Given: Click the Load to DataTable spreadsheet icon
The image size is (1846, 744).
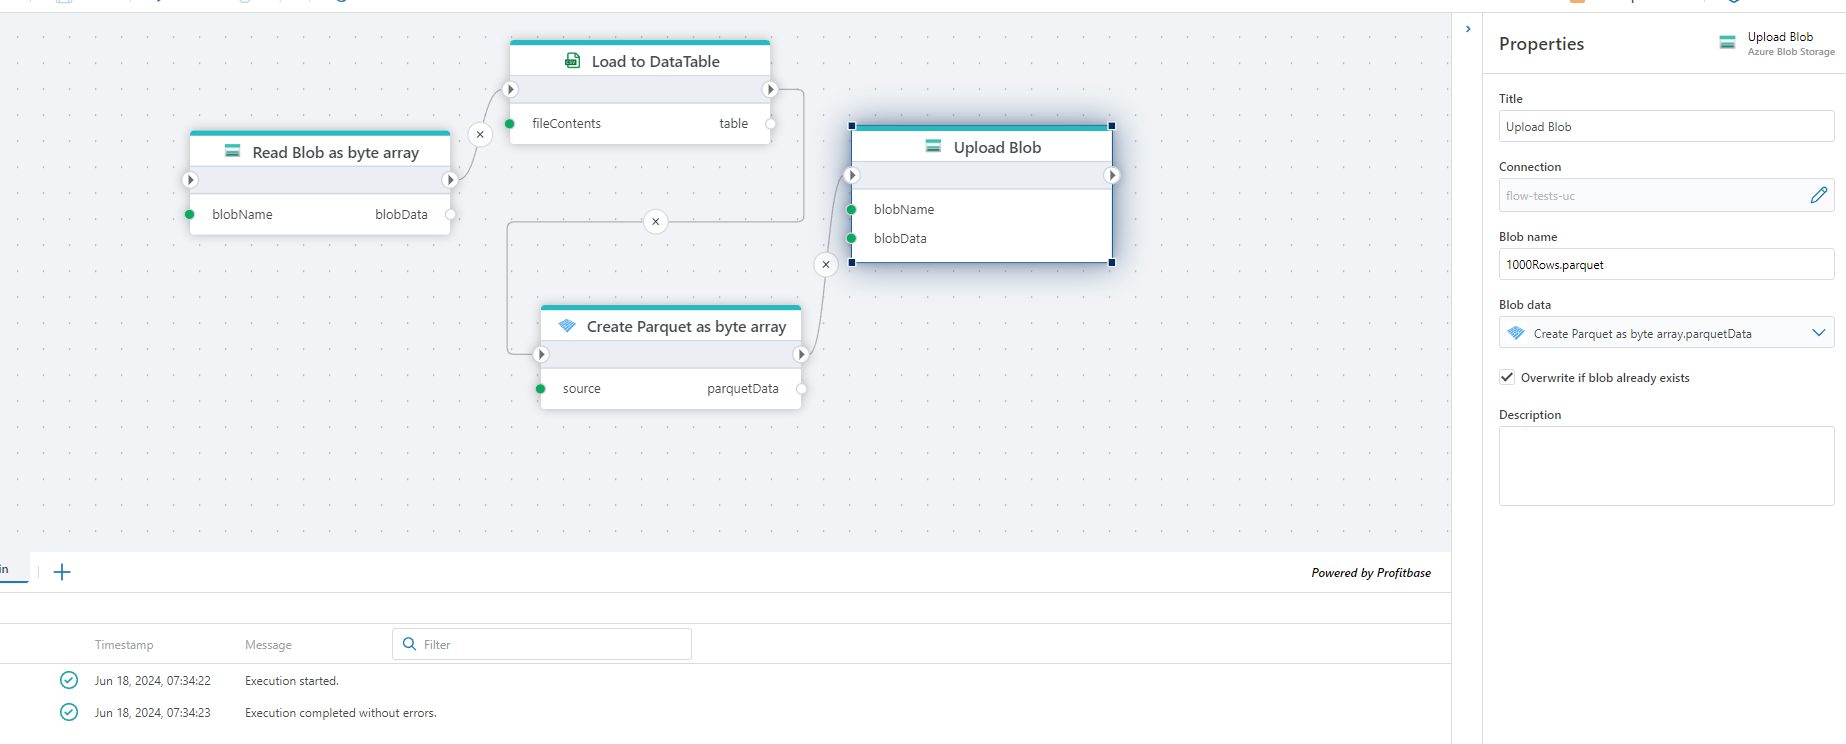Looking at the screenshot, I should click(572, 61).
